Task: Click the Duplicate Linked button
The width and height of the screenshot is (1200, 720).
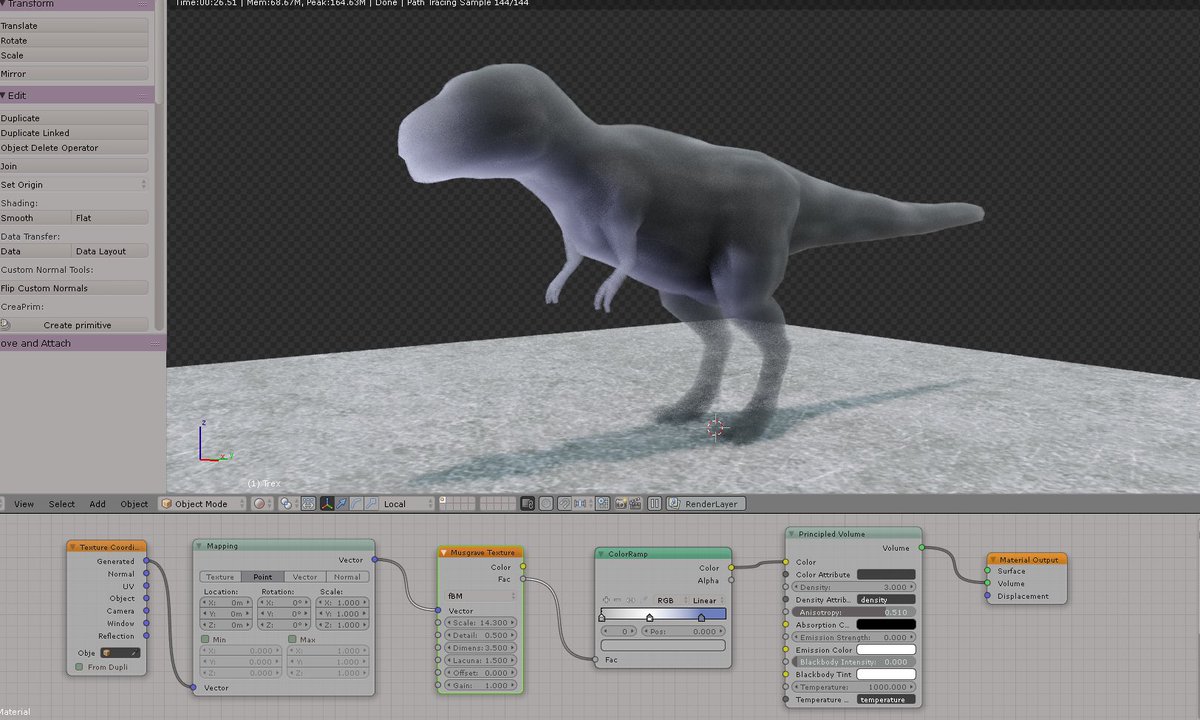Action: [x=74, y=133]
